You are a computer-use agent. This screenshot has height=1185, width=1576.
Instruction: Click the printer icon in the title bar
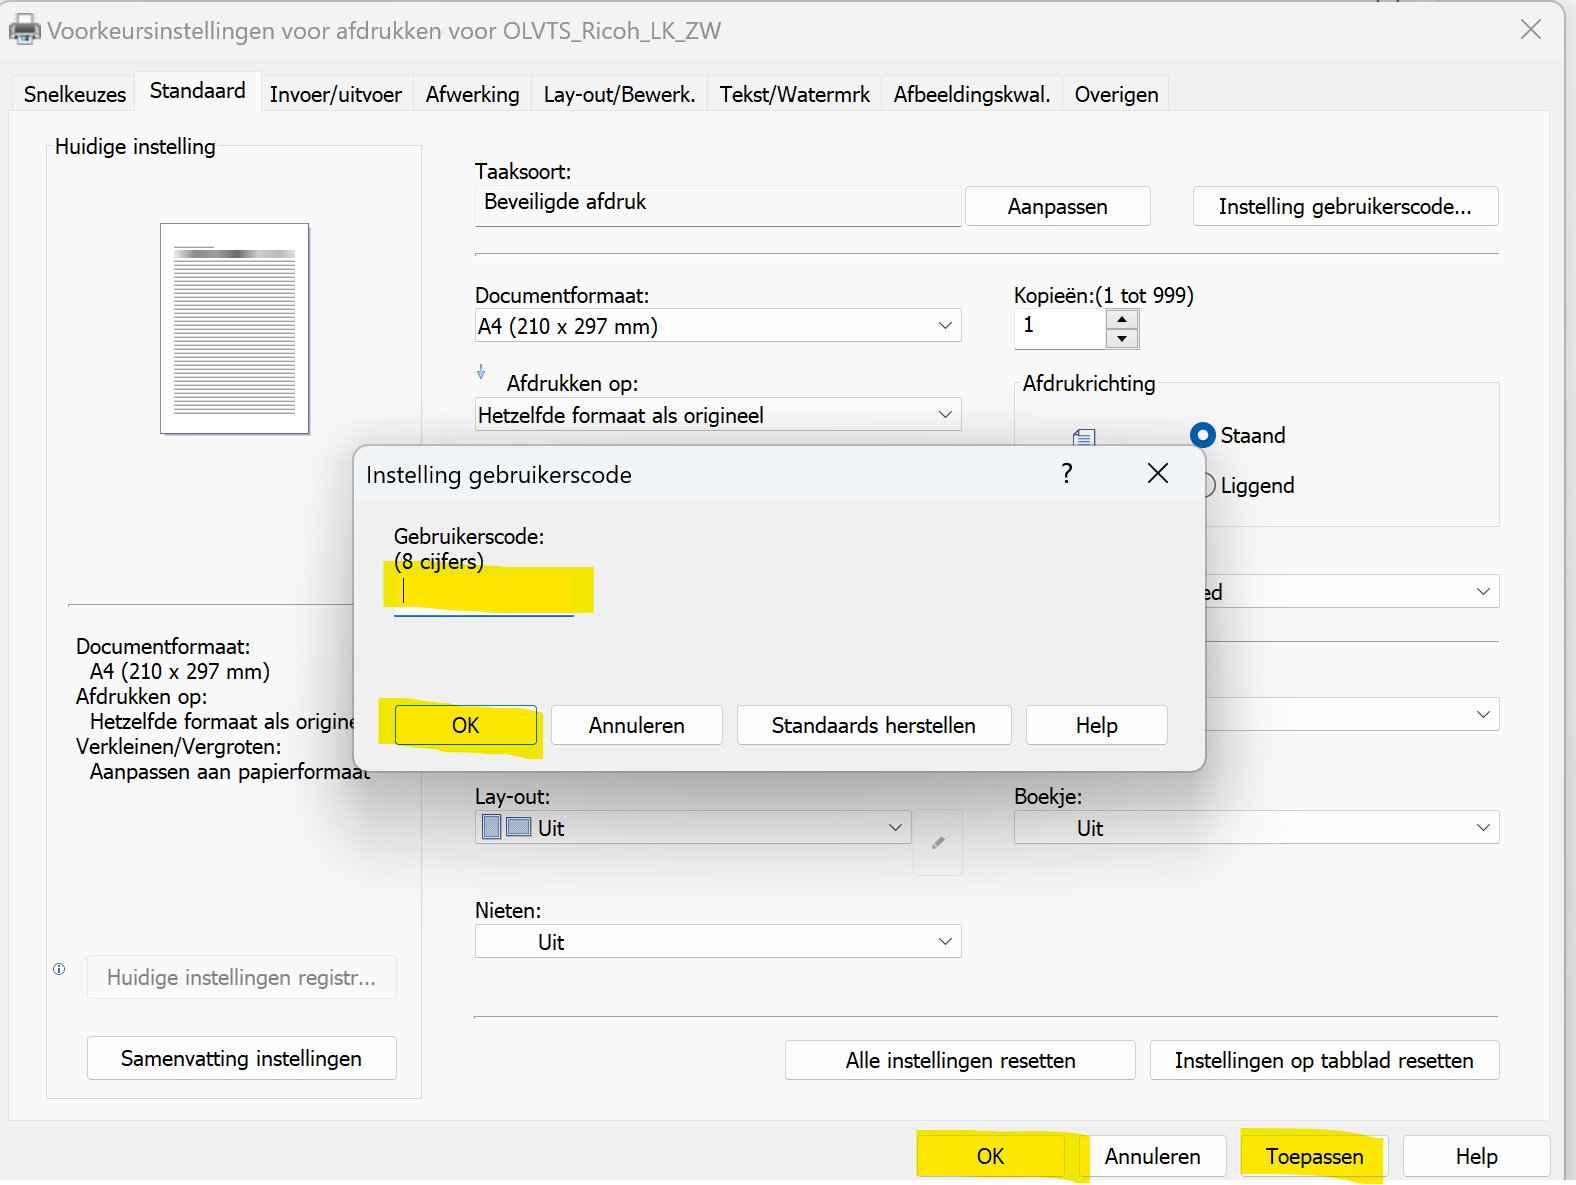(x=24, y=30)
